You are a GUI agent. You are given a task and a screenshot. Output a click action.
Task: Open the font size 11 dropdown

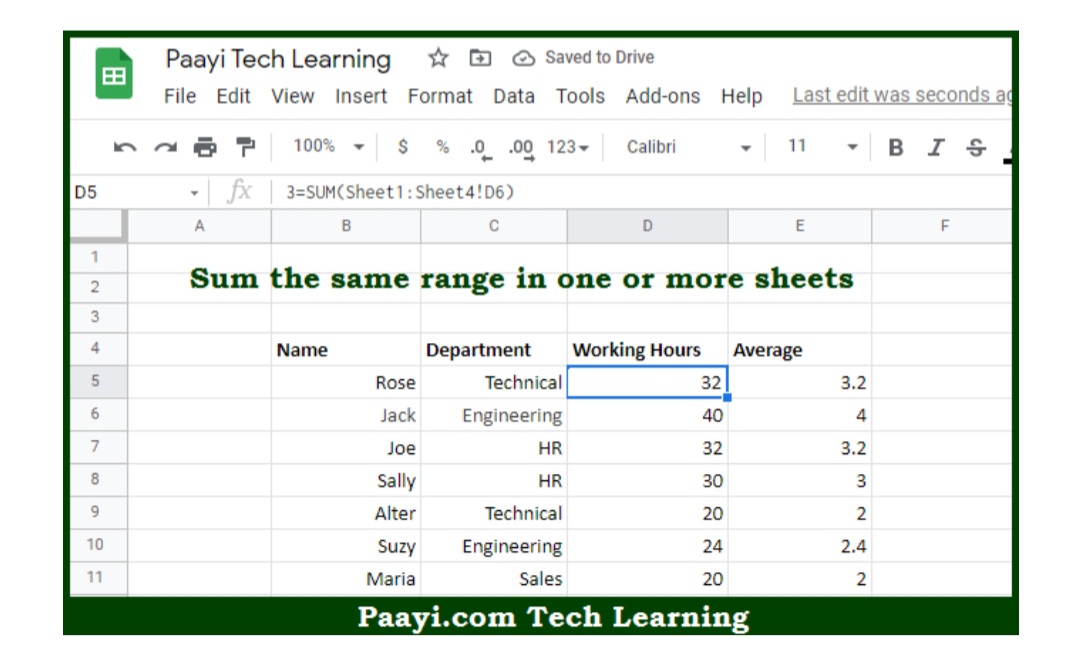(x=823, y=146)
